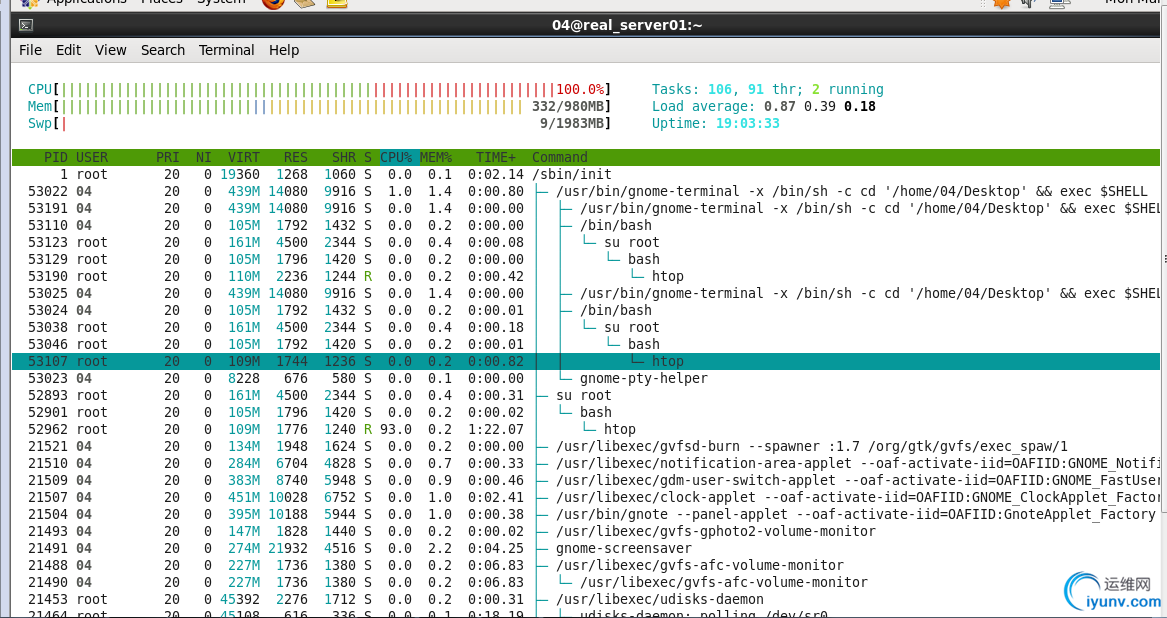Viewport: 1167px width, 618px height.
Task: Click the MEM% column header
Action: tap(436, 157)
